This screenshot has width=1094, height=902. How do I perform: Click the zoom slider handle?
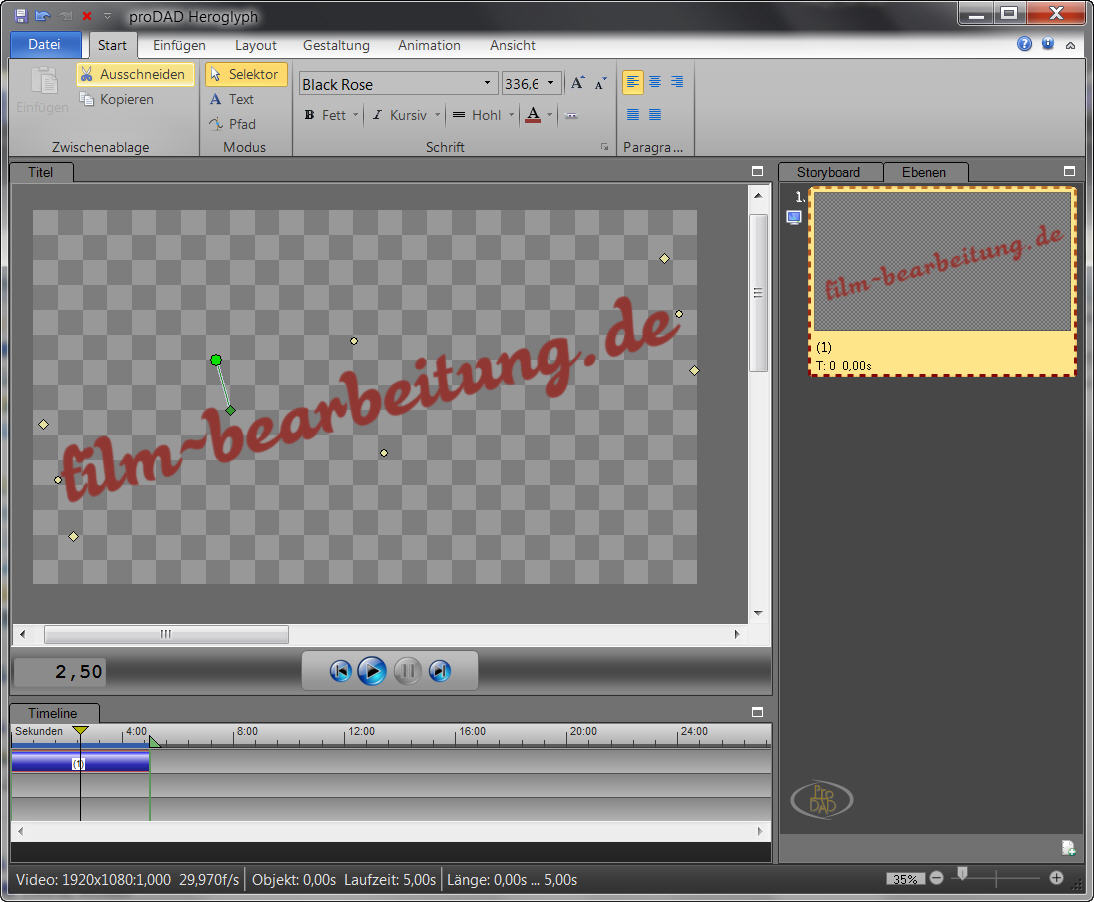tap(962, 874)
